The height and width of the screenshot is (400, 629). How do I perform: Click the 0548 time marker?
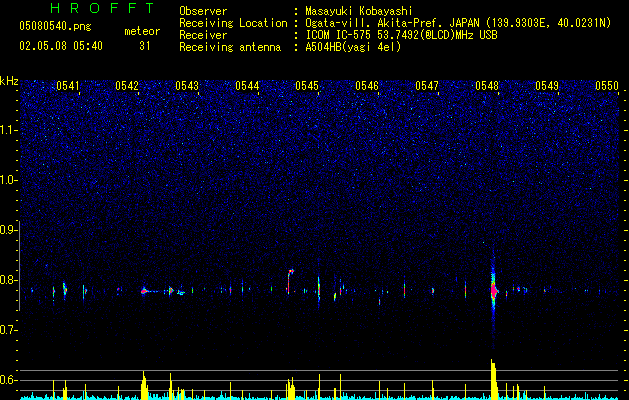(x=487, y=86)
